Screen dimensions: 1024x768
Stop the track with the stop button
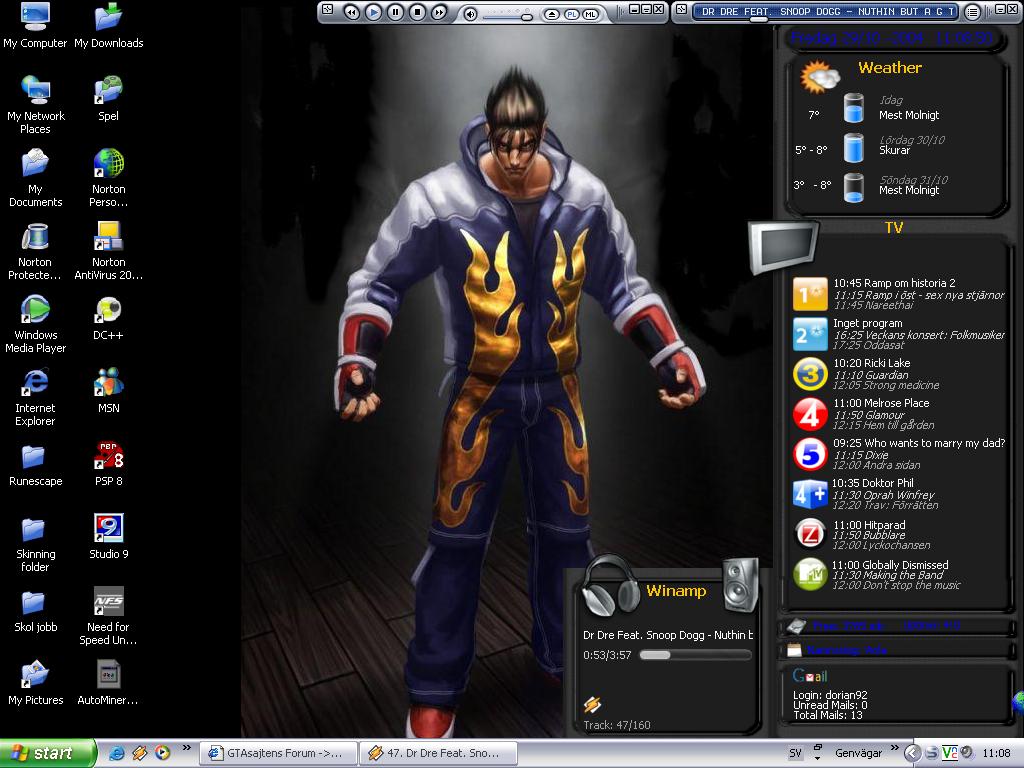417,12
